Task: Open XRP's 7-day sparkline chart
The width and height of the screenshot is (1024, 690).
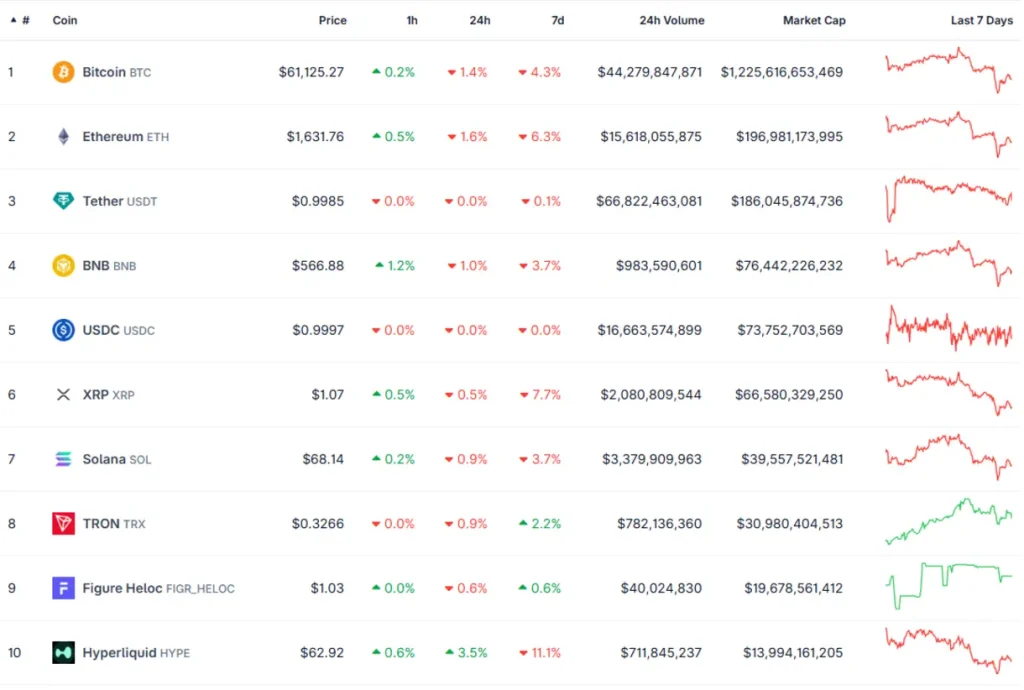Action: 949,393
